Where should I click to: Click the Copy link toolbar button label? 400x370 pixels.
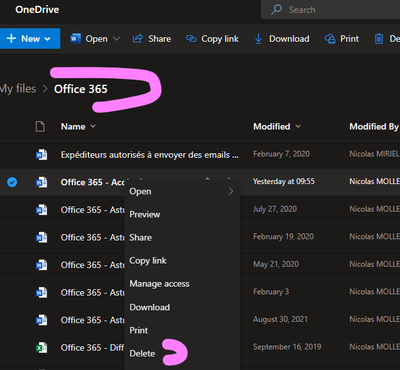220,39
